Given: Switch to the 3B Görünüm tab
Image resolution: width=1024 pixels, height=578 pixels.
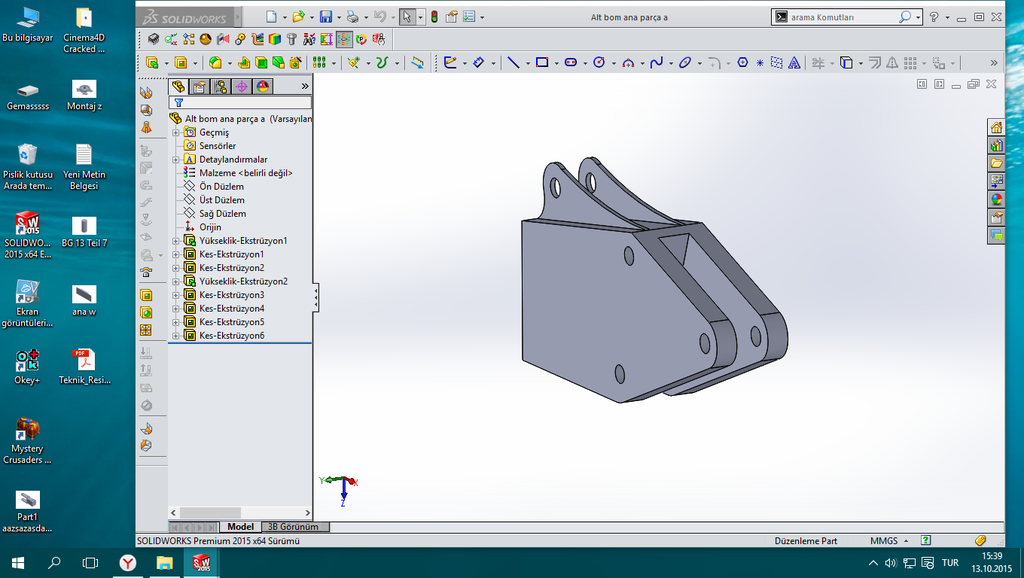Looking at the screenshot, I should [292, 527].
